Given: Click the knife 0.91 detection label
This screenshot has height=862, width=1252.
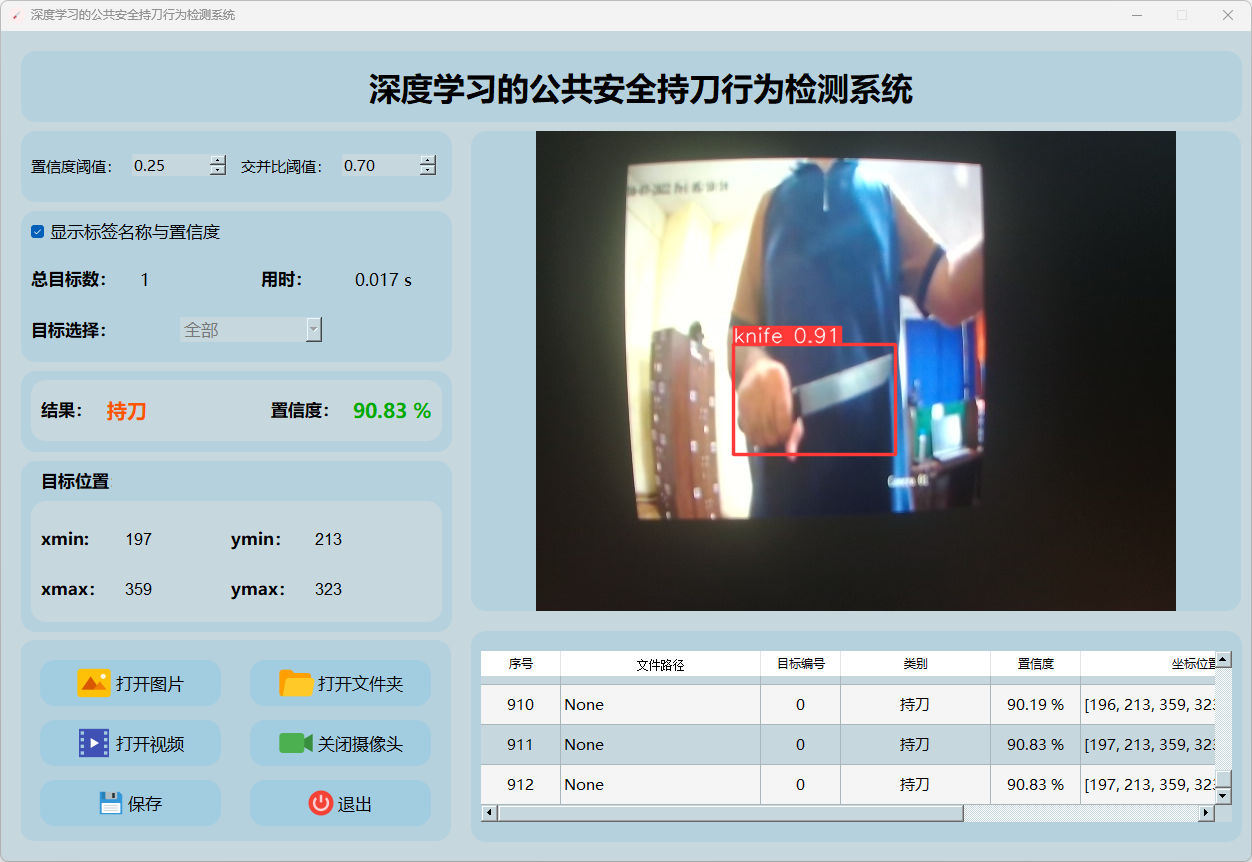Looking at the screenshot, I should tap(787, 336).
